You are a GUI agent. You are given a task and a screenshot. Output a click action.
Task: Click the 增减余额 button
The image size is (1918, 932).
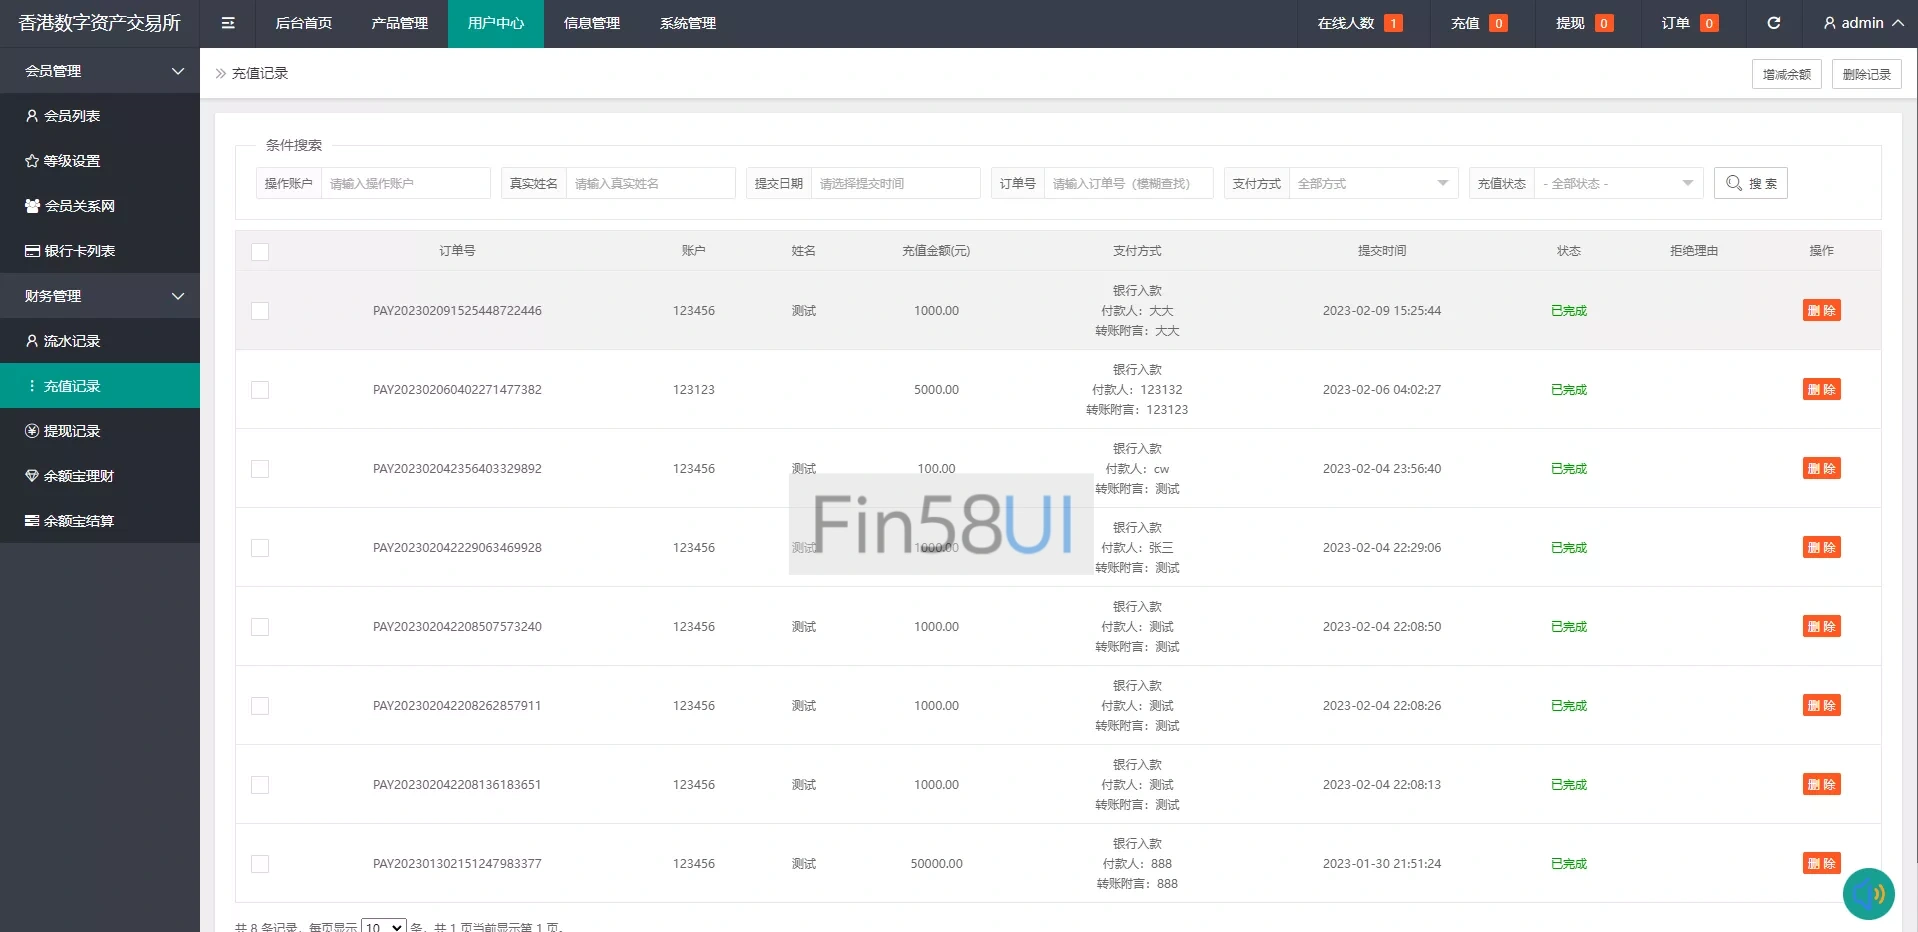click(1786, 74)
